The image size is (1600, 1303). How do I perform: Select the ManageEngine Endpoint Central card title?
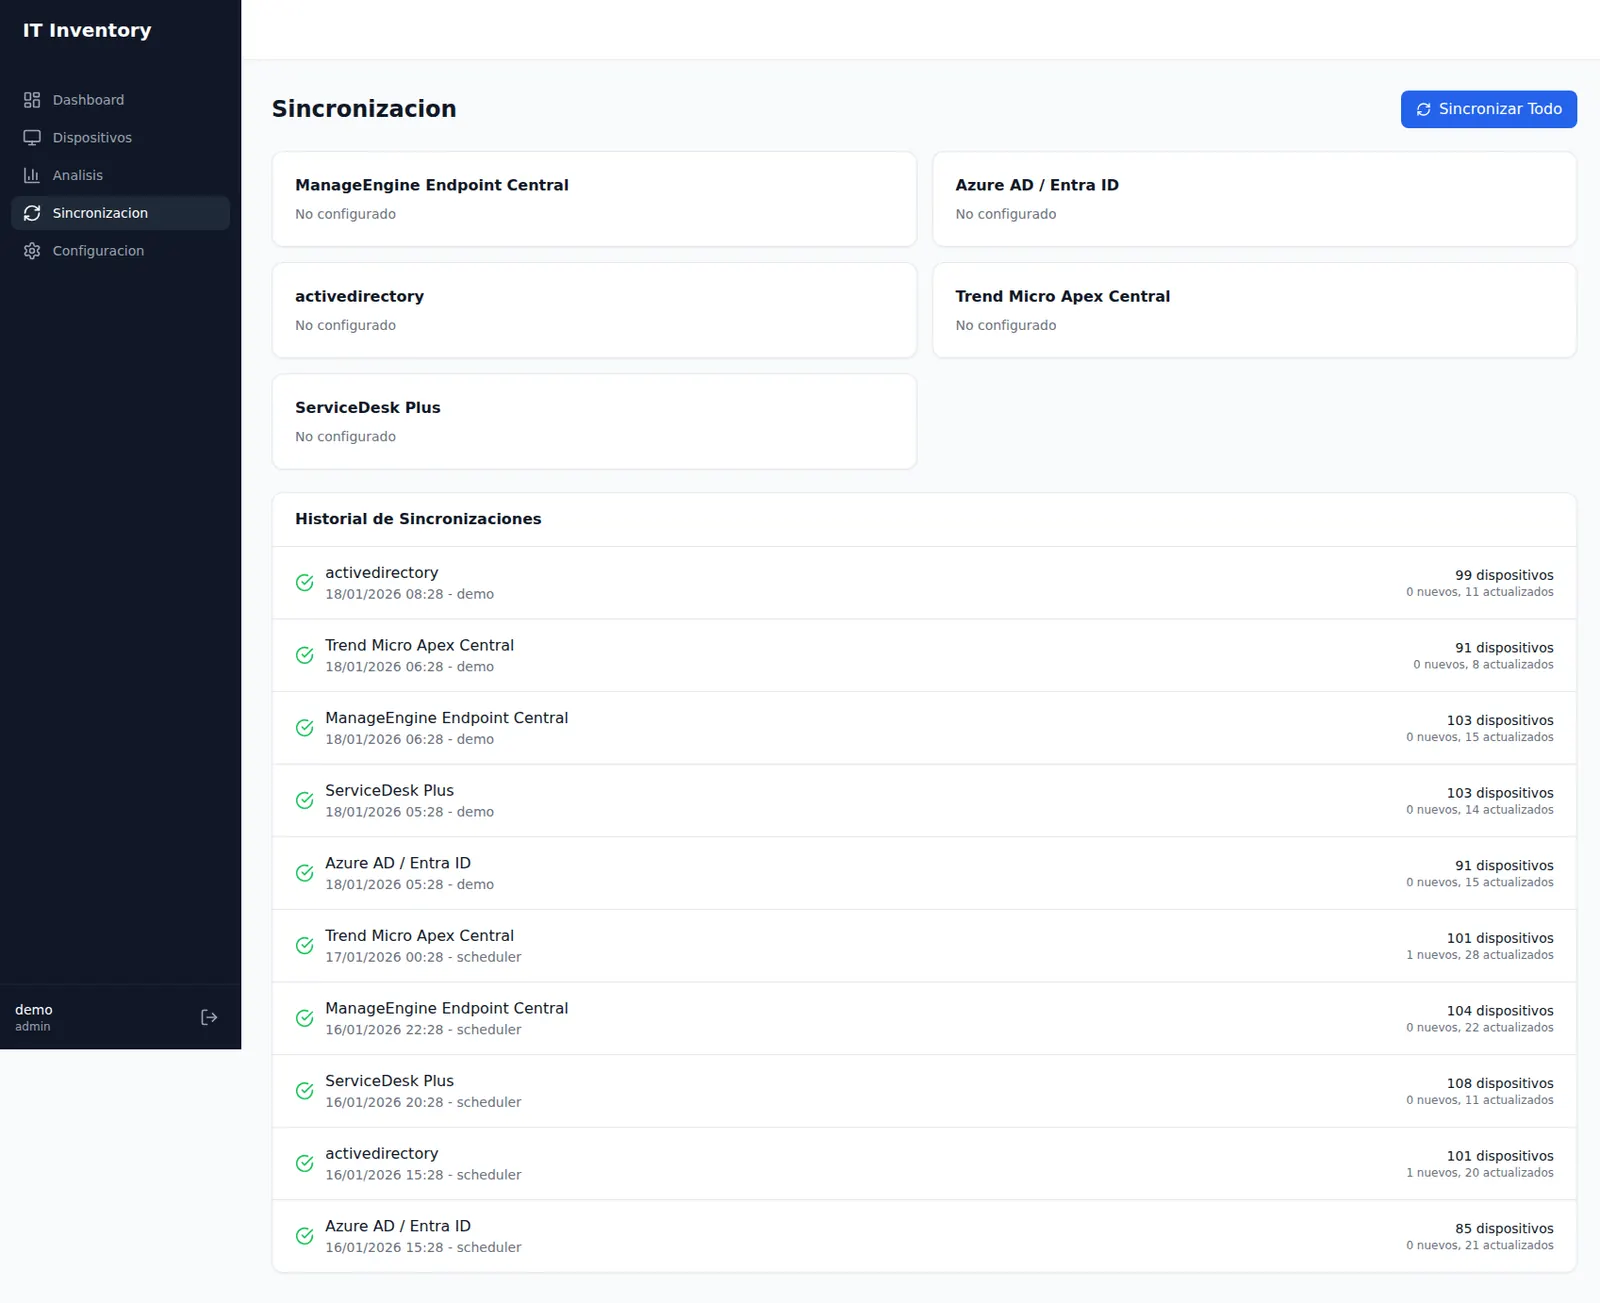tap(431, 185)
